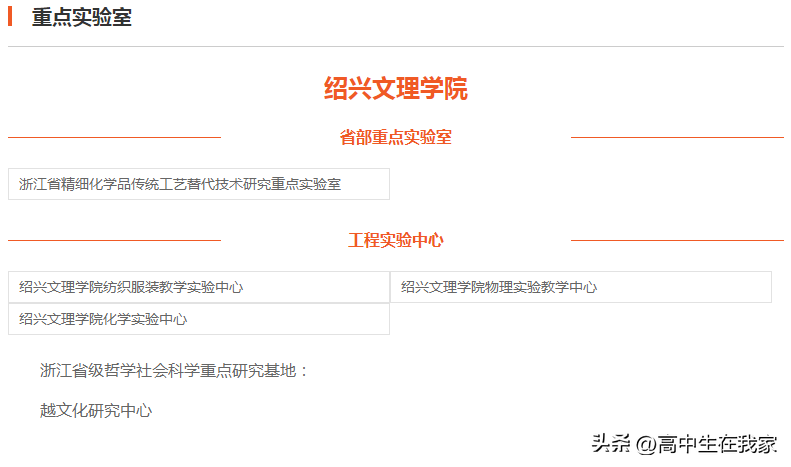The image size is (791, 467).
Task: Click orange divider line right of 工程实验中心
Action: tap(677, 241)
